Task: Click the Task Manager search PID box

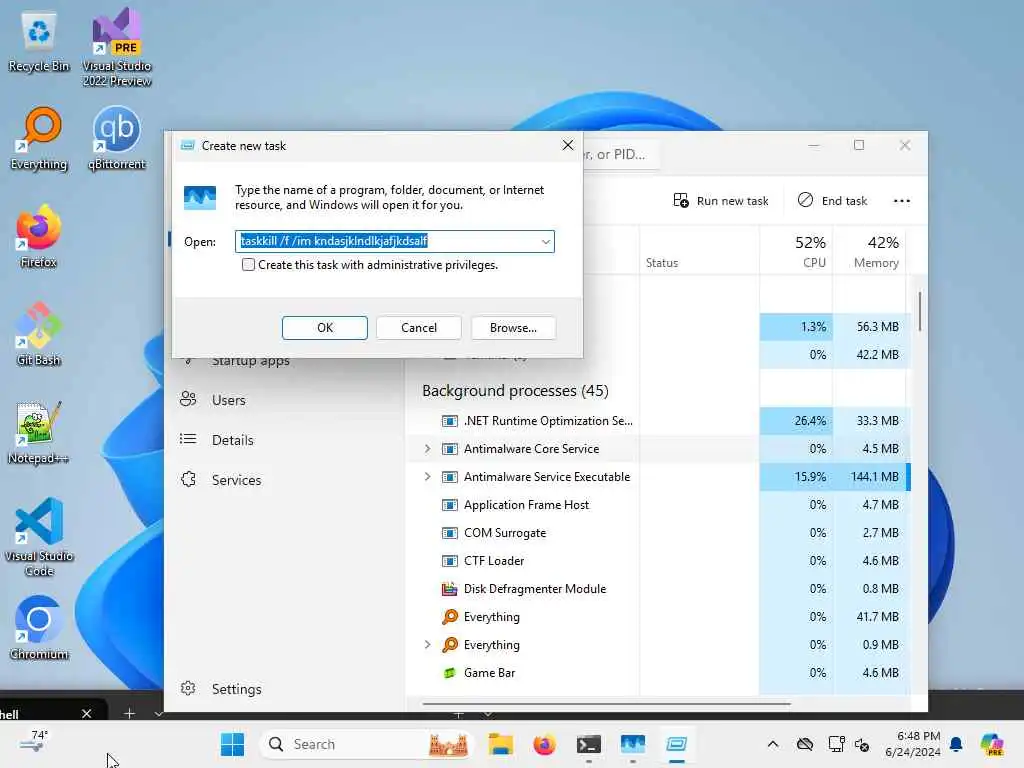Action: 620,154
